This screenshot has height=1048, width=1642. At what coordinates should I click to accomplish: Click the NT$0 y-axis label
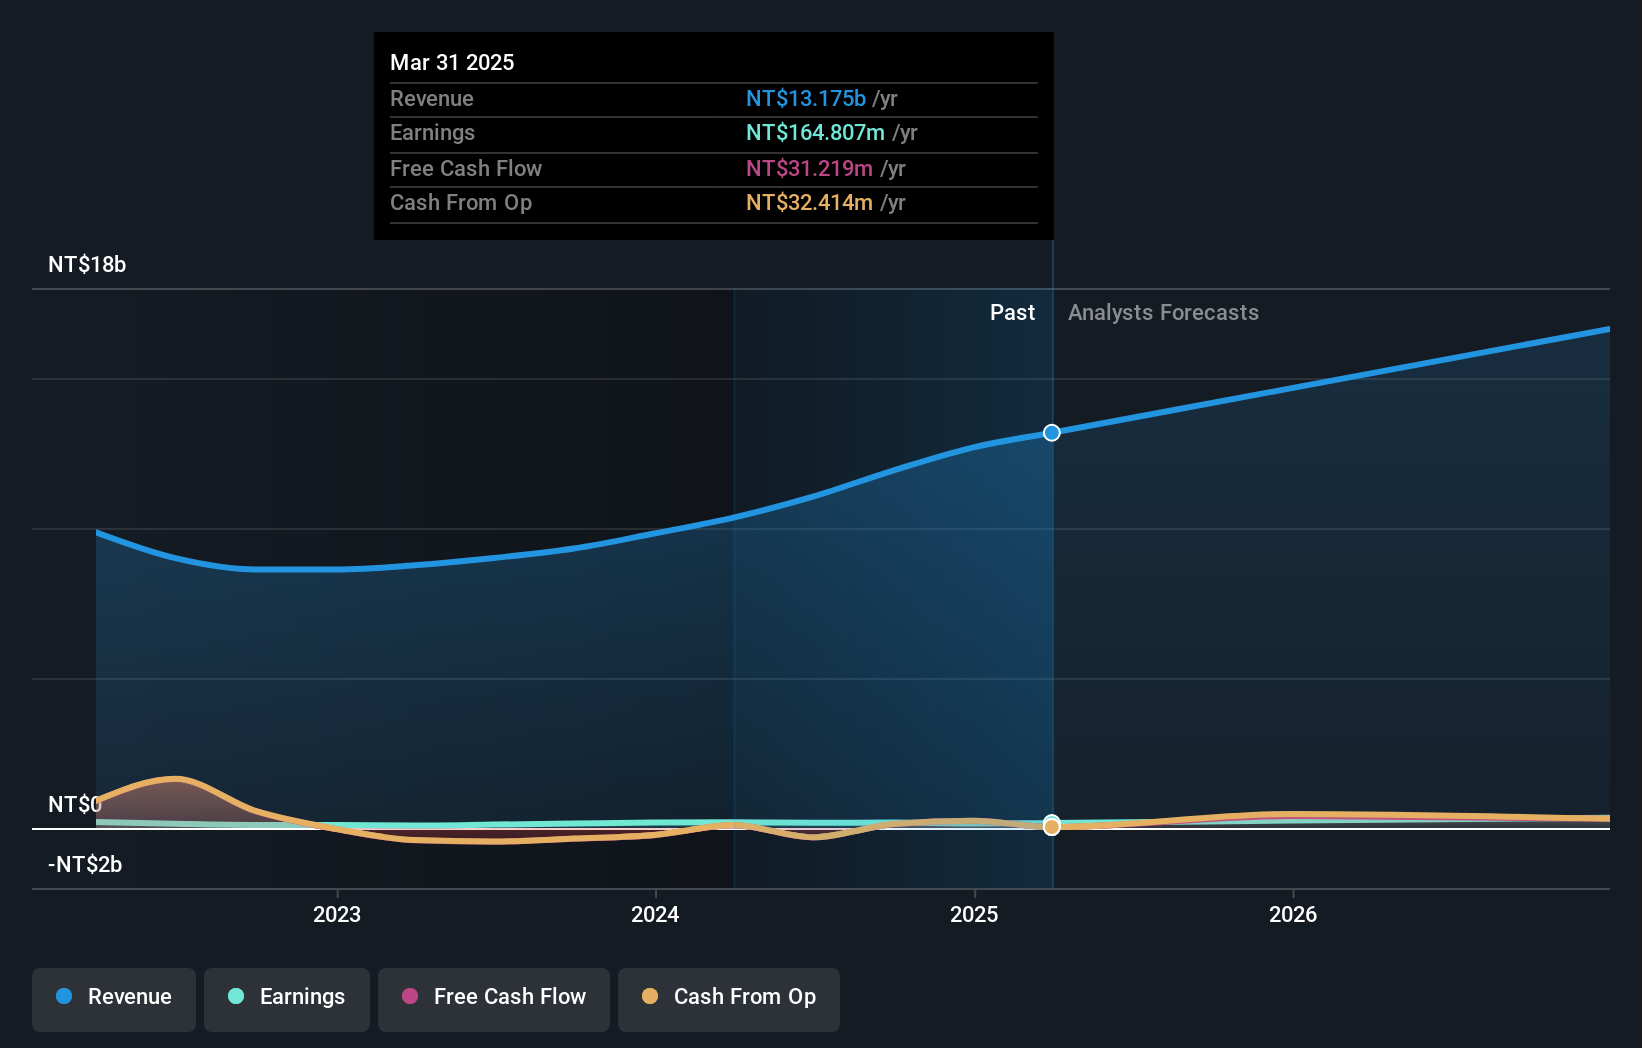tap(75, 804)
